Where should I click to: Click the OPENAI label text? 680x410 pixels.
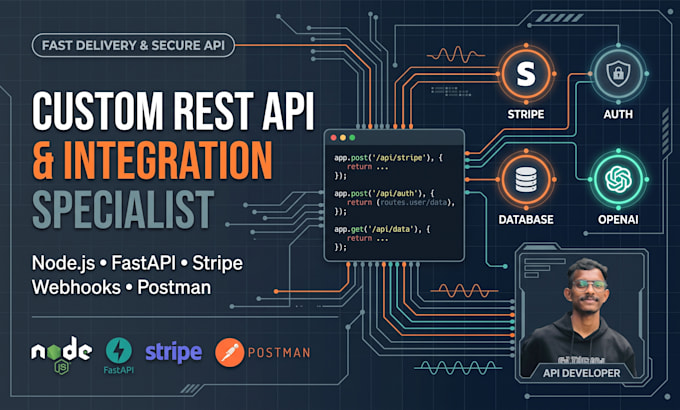(x=618, y=220)
